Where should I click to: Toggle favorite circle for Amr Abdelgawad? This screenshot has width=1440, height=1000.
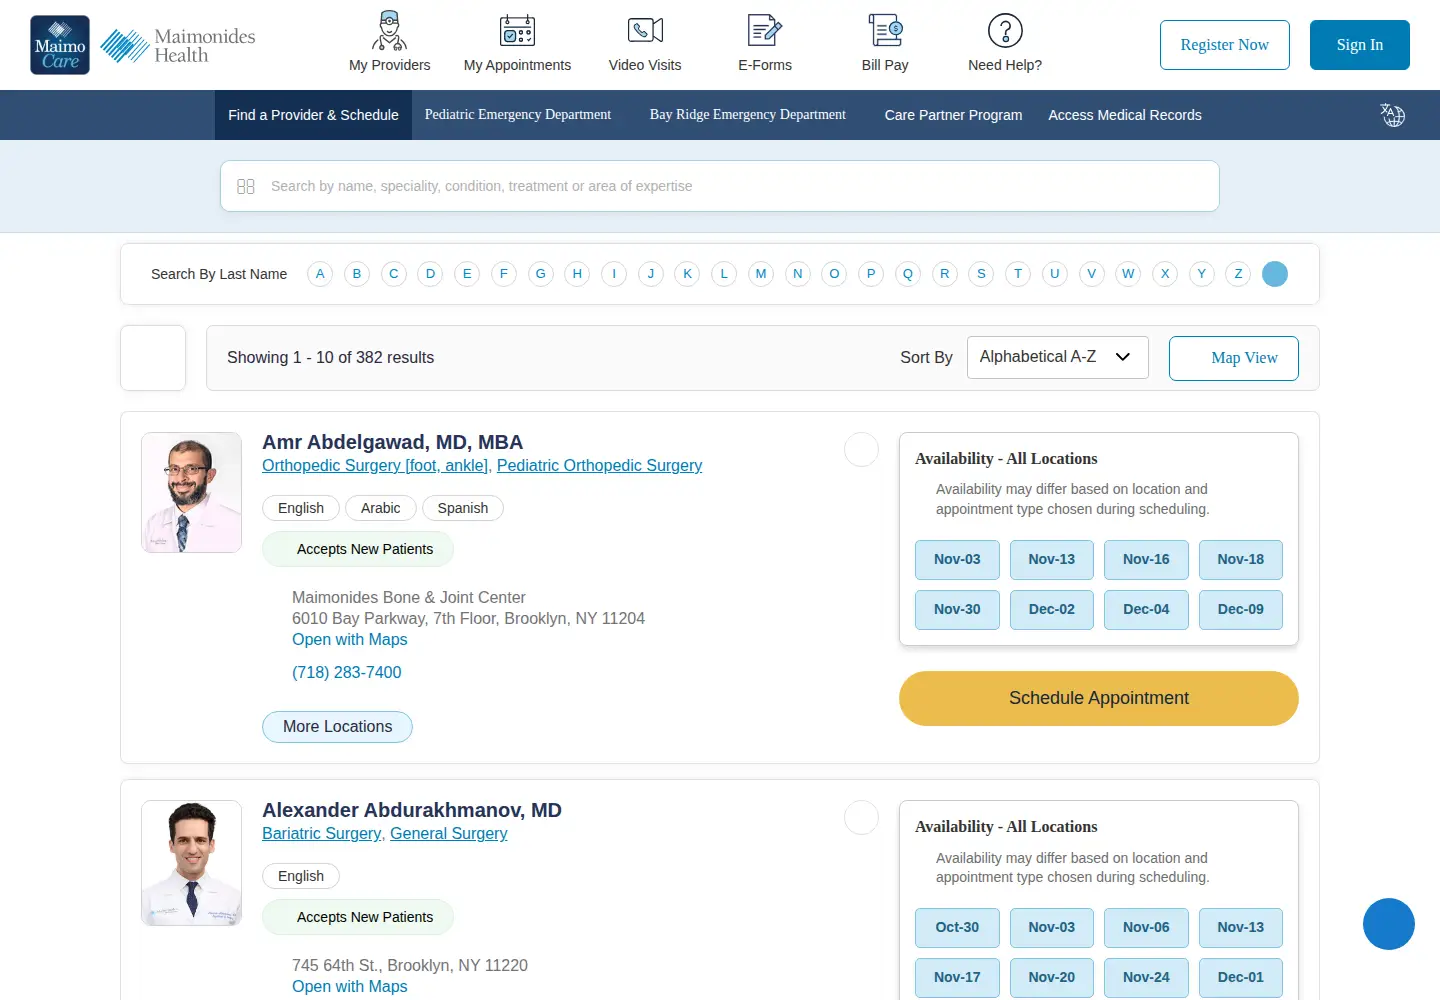tap(861, 450)
